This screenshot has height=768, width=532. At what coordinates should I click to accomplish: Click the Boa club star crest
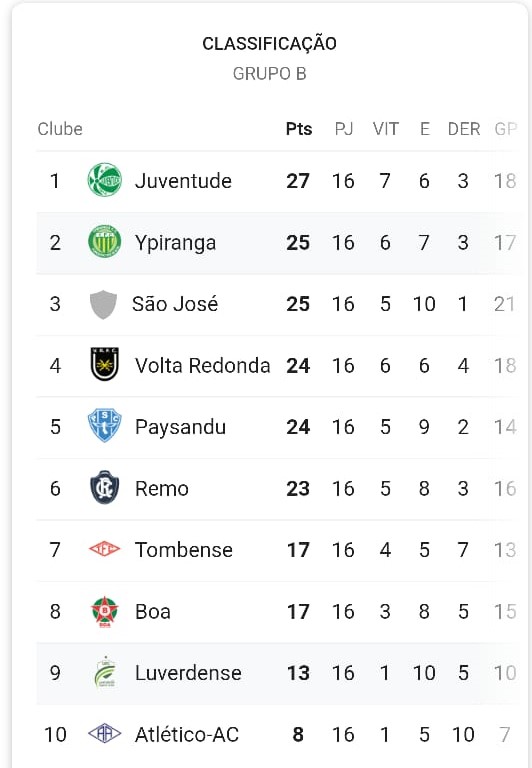(x=104, y=611)
